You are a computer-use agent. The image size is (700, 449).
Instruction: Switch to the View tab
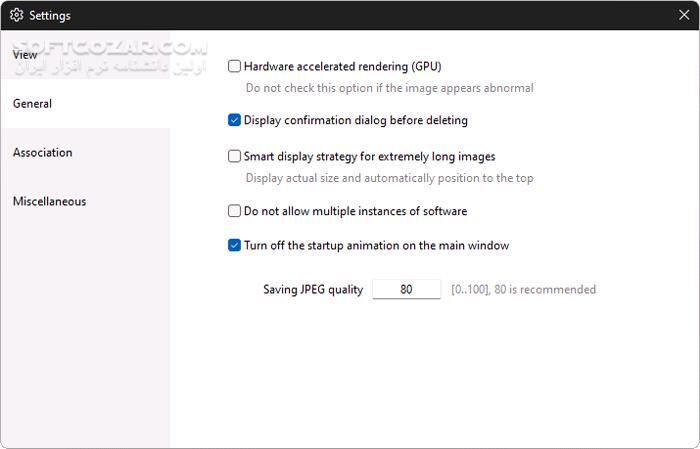pos(25,55)
